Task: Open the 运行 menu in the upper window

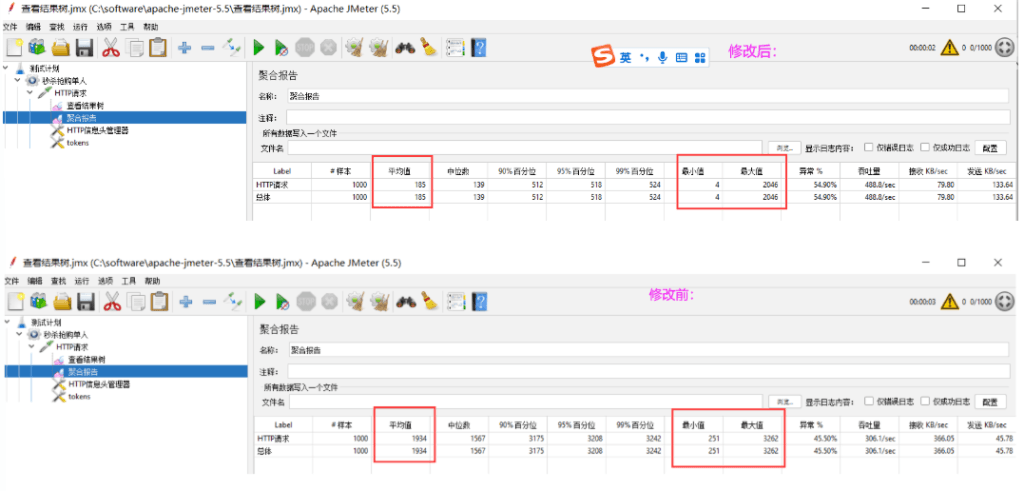Action: [x=80, y=26]
